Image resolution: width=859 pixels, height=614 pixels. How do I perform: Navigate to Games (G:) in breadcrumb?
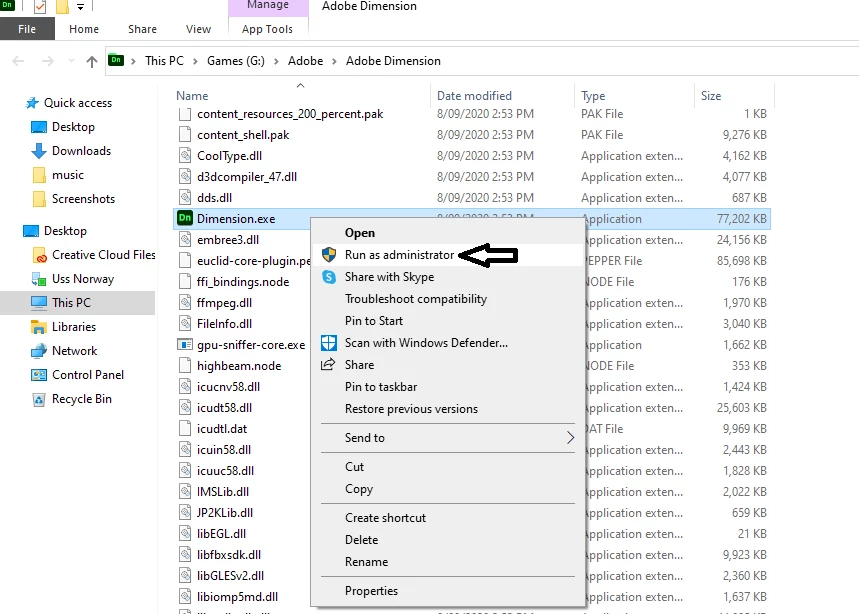tap(236, 61)
